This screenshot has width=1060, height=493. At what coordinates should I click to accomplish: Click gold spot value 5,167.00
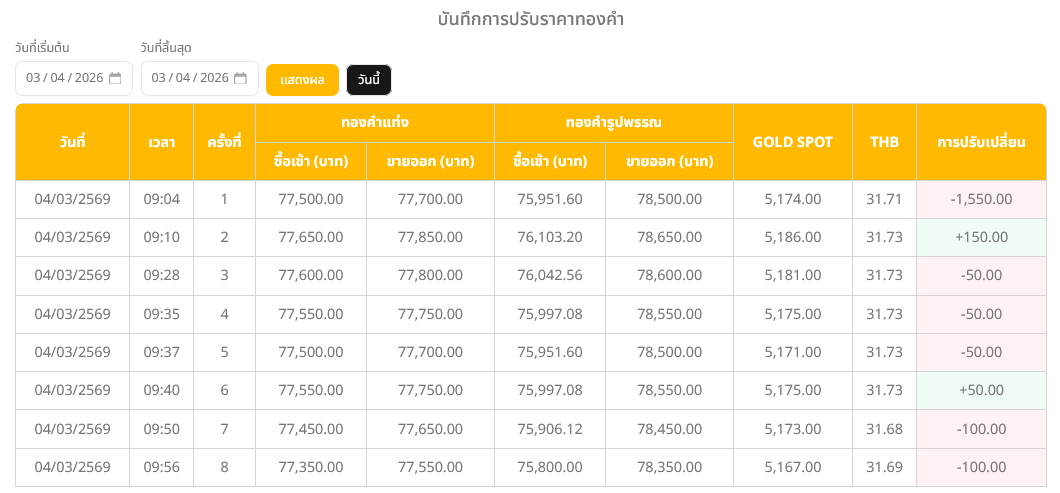792,467
